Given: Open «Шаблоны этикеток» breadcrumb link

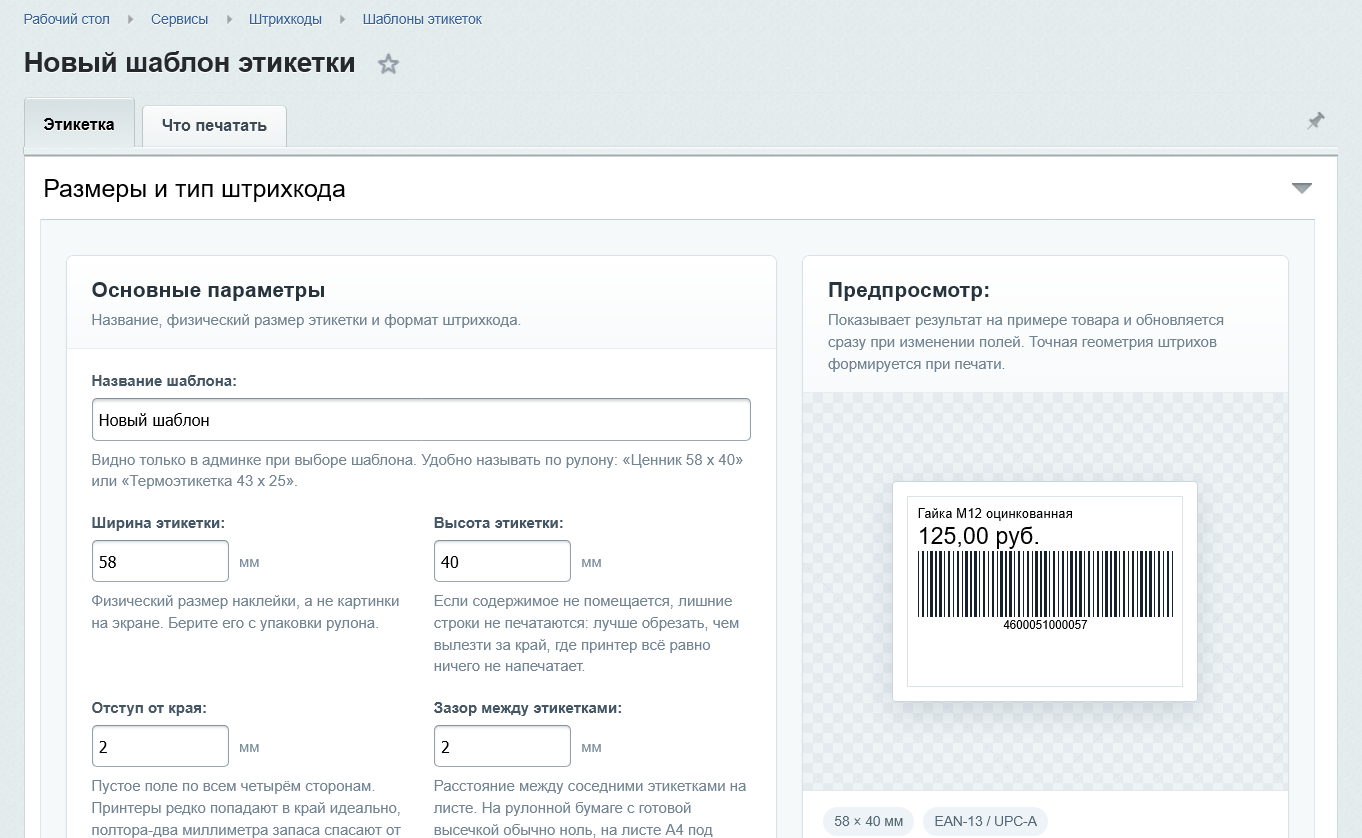Looking at the screenshot, I should [422, 19].
